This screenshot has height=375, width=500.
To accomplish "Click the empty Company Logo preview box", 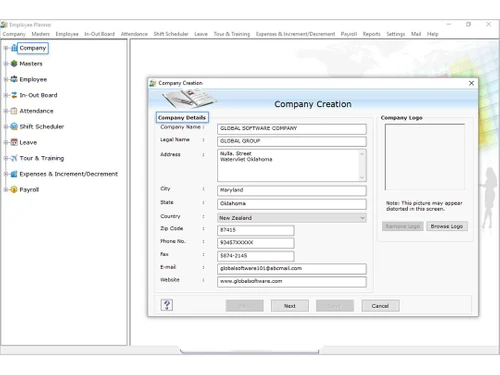I will point(425,157).
